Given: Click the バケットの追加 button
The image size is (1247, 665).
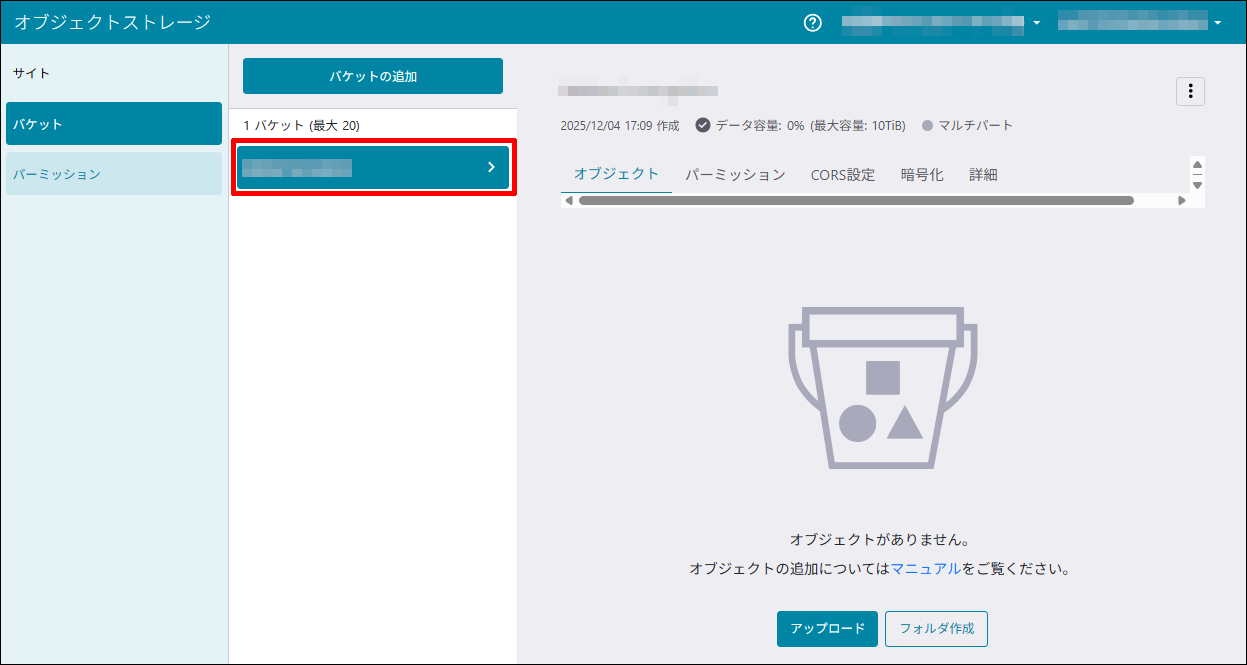Looking at the screenshot, I should tap(373, 76).
